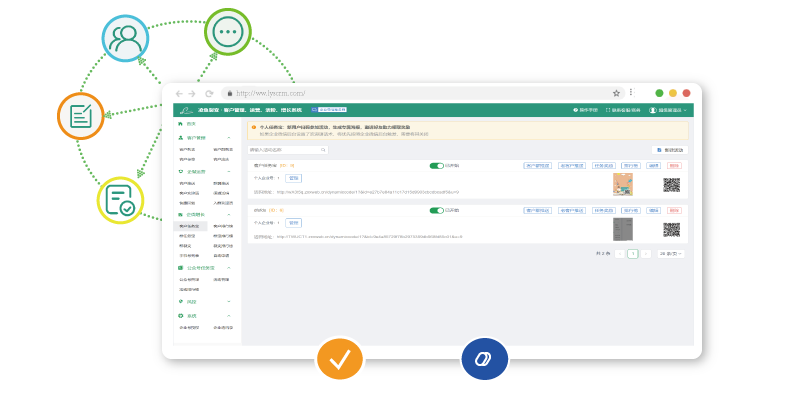The image size is (800, 400).
Task: Open the page size dropdown in pagination
Action: click(671, 254)
